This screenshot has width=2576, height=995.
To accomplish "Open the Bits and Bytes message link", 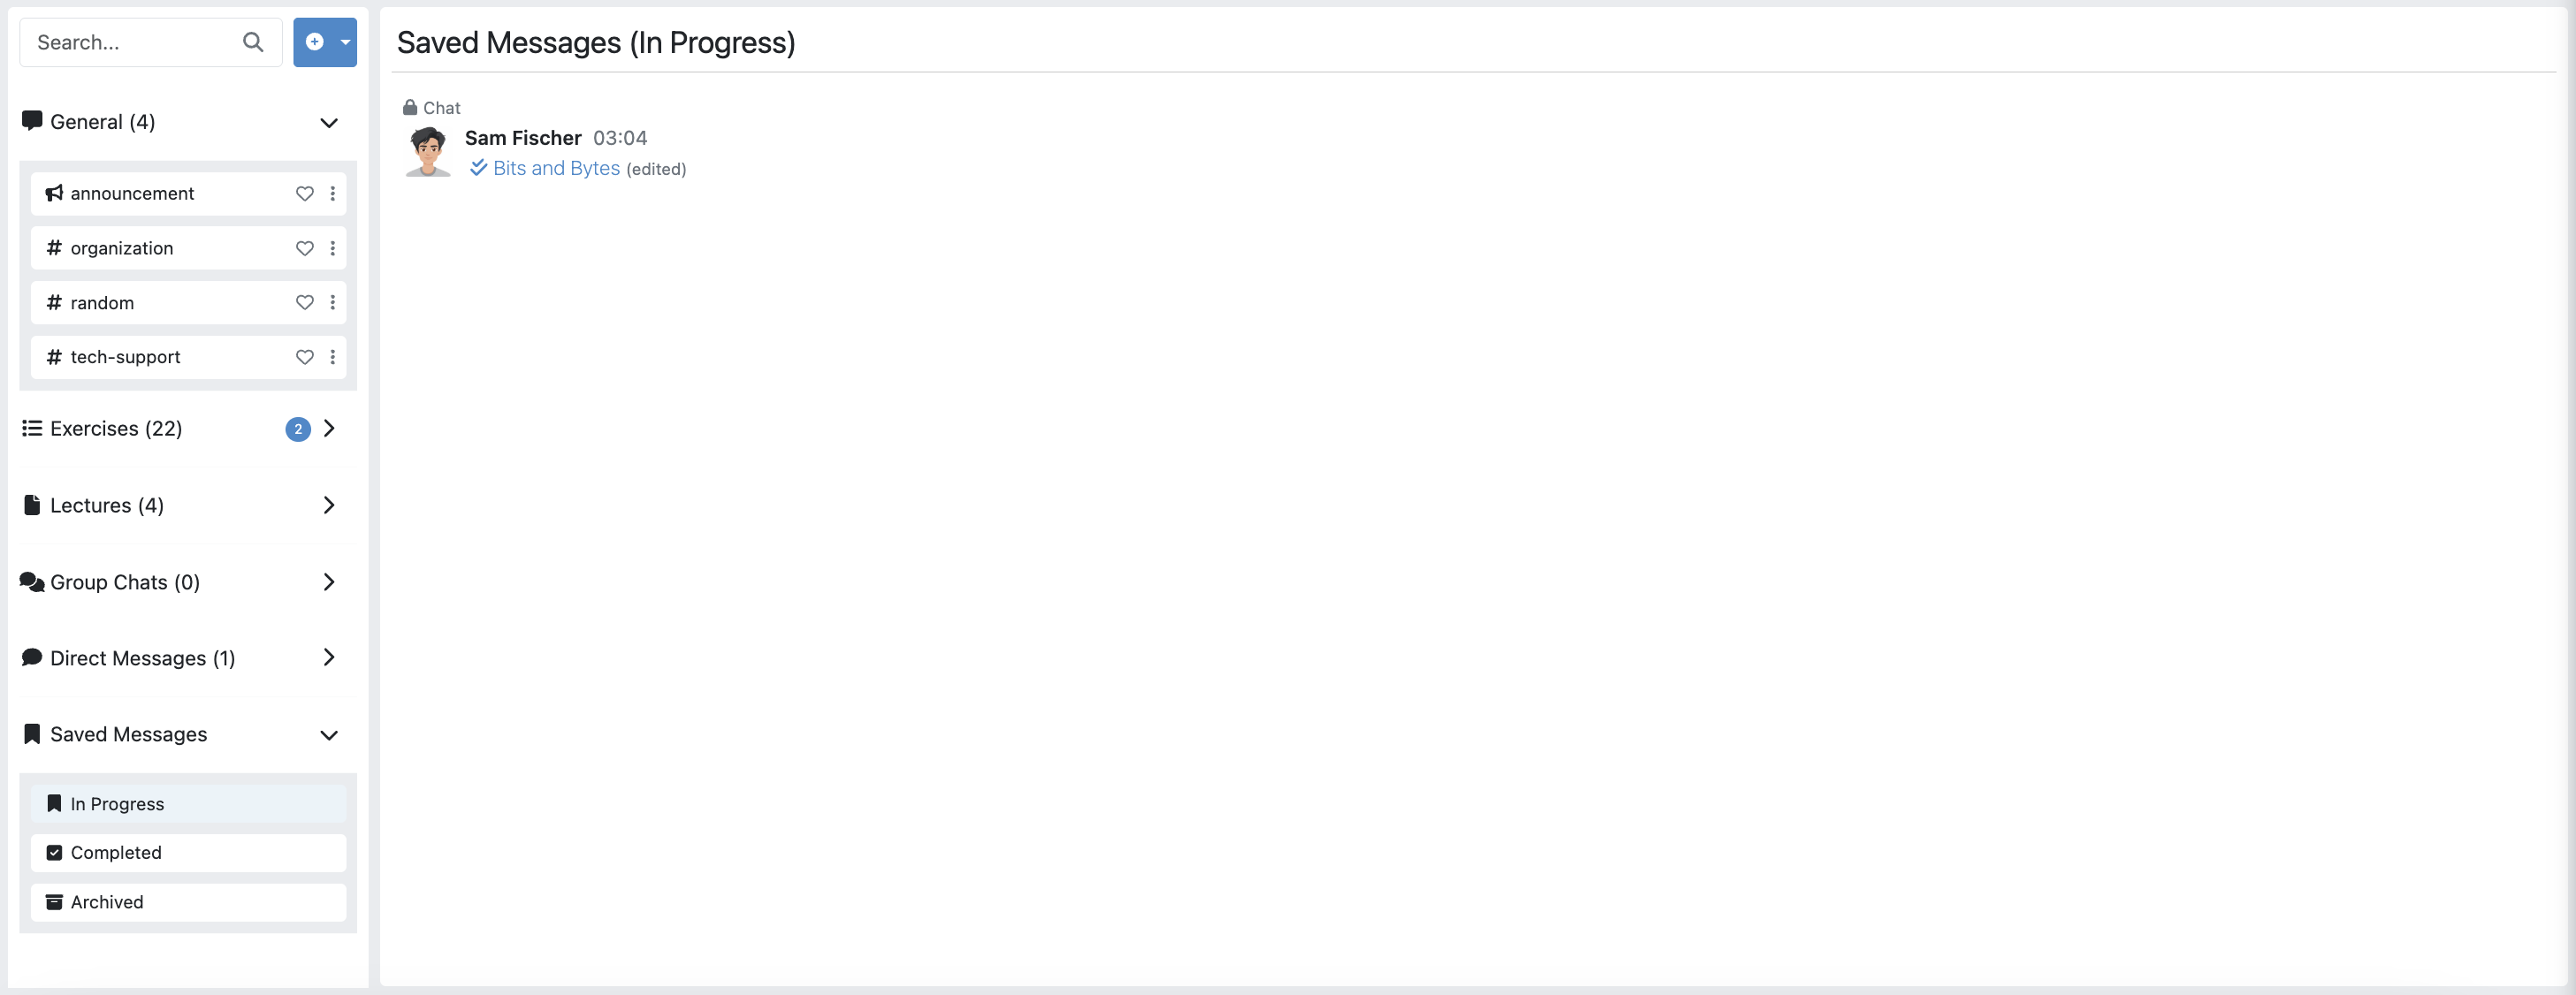I will point(556,168).
